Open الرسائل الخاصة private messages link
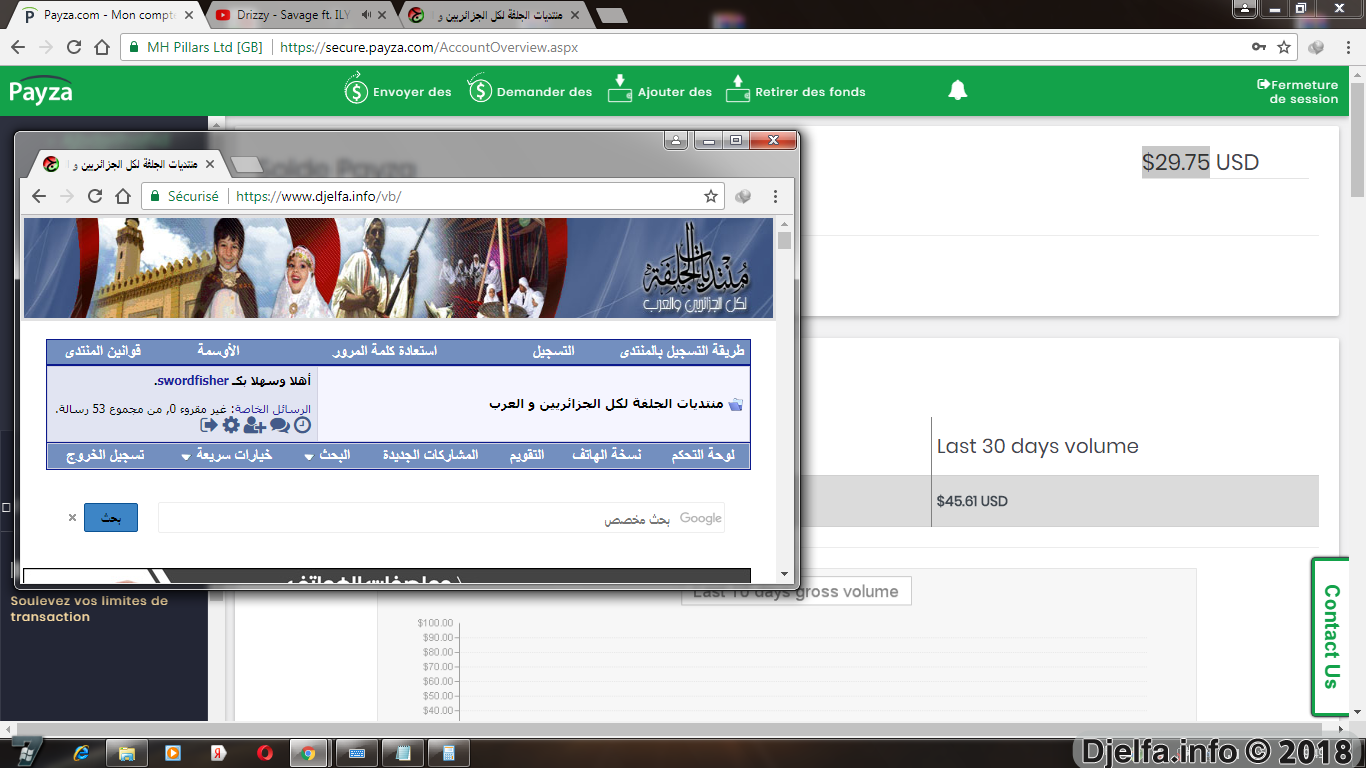The image size is (1366, 768). (273, 409)
